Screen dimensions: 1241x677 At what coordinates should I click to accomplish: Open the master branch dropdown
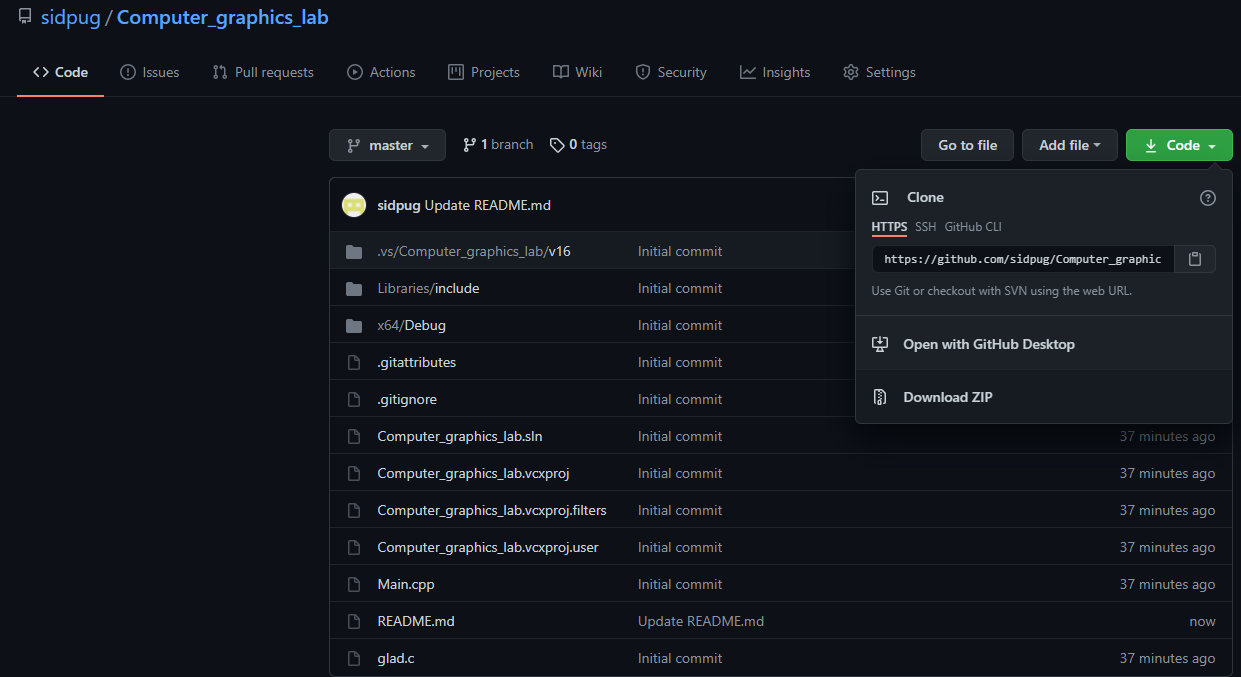click(x=387, y=145)
